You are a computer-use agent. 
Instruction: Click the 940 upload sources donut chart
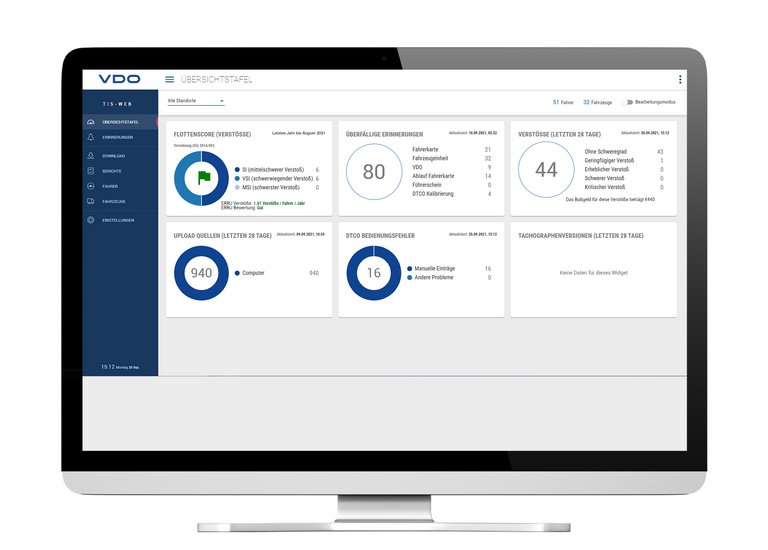[202, 273]
